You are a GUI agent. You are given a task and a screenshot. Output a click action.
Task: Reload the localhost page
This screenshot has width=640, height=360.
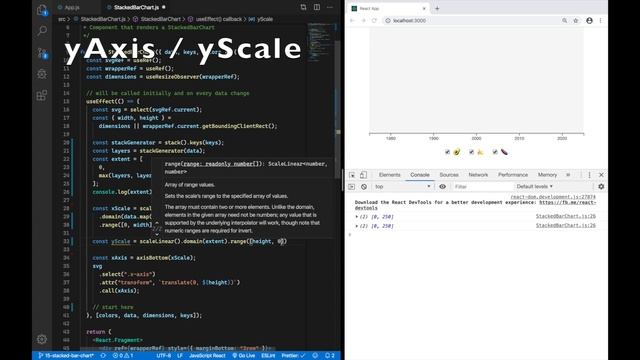[x=374, y=20]
